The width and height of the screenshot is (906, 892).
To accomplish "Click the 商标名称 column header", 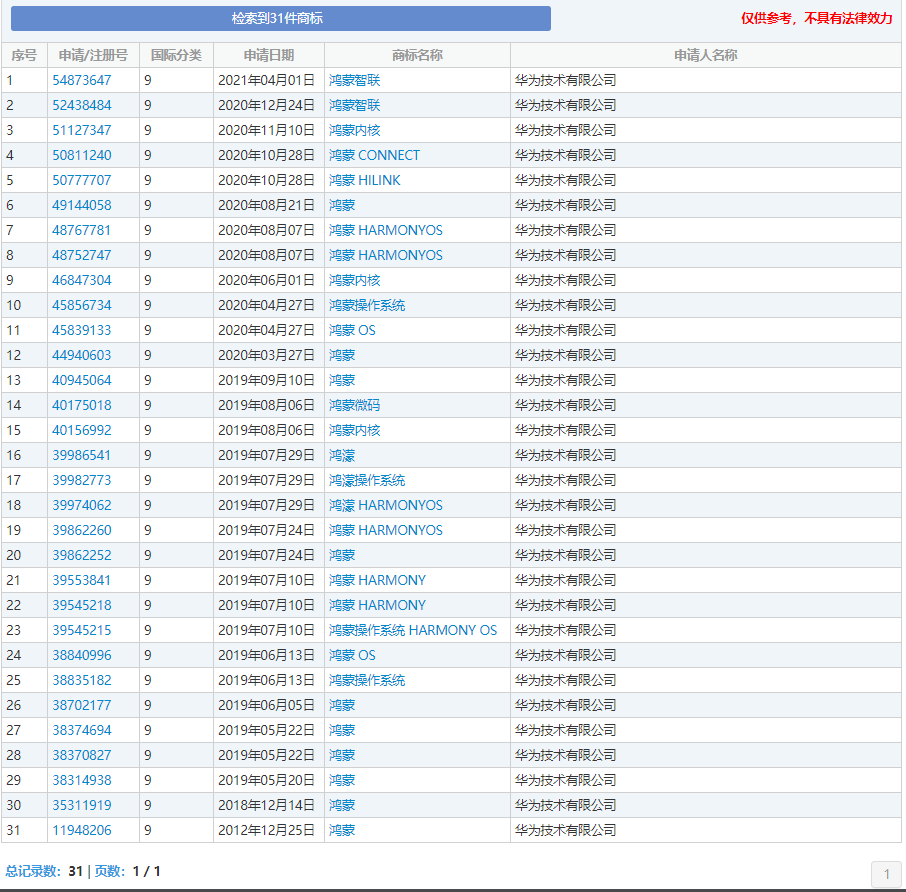I will click(417, 55).
